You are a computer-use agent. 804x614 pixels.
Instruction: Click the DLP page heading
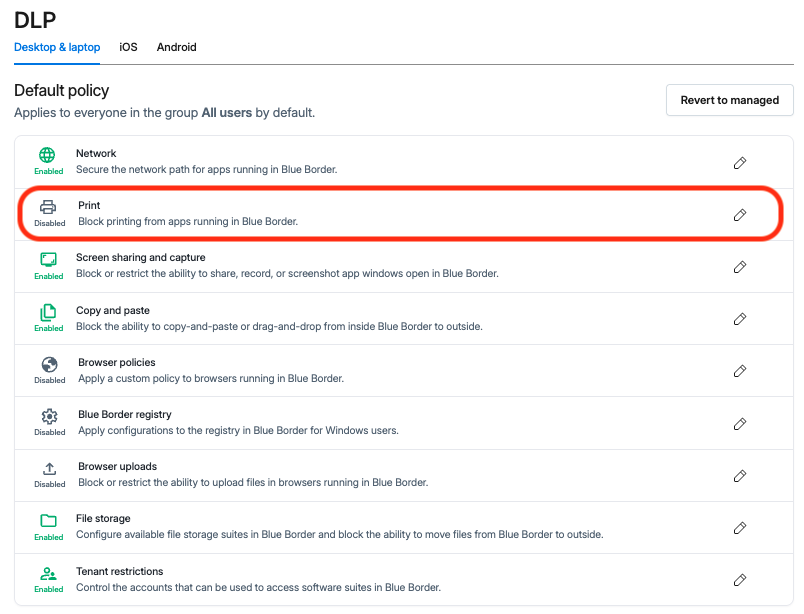tap(35, 20)
